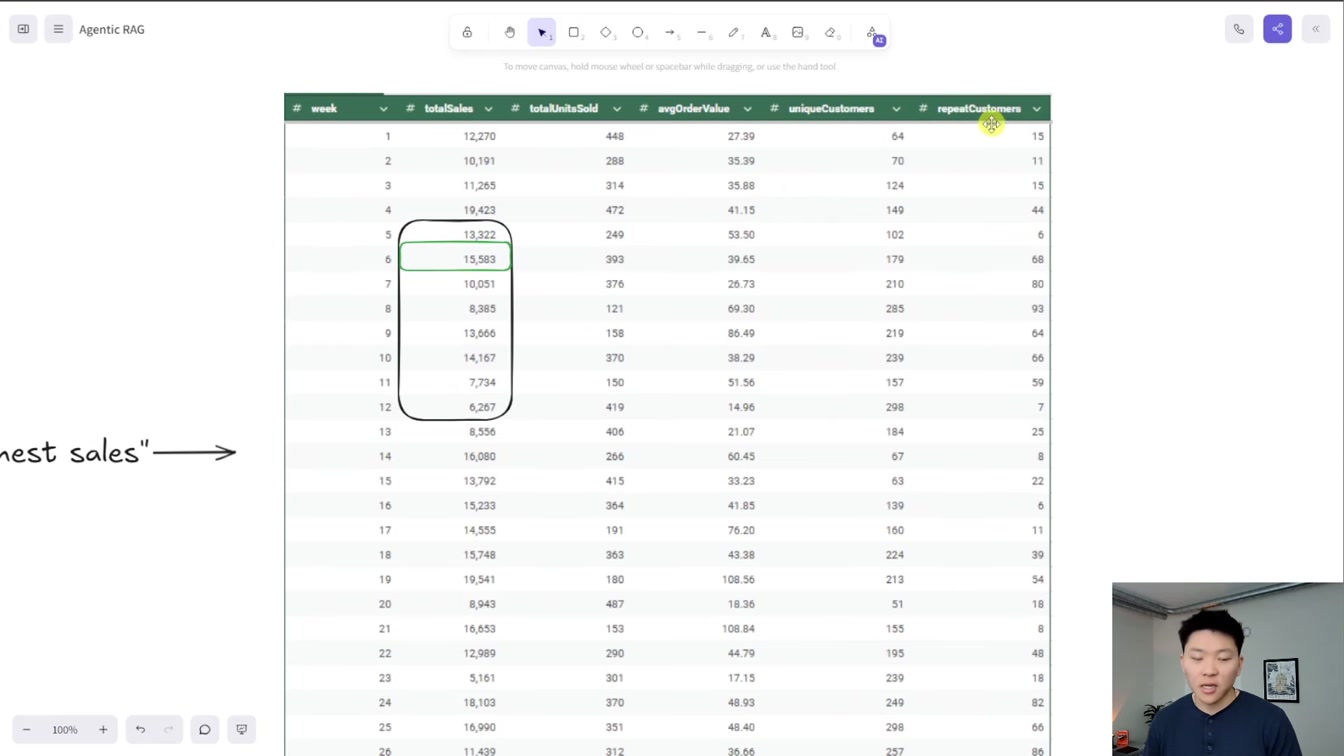Click the 5,161 total sales cell
The image size is (1344, 756).
(x=482, y=678)
